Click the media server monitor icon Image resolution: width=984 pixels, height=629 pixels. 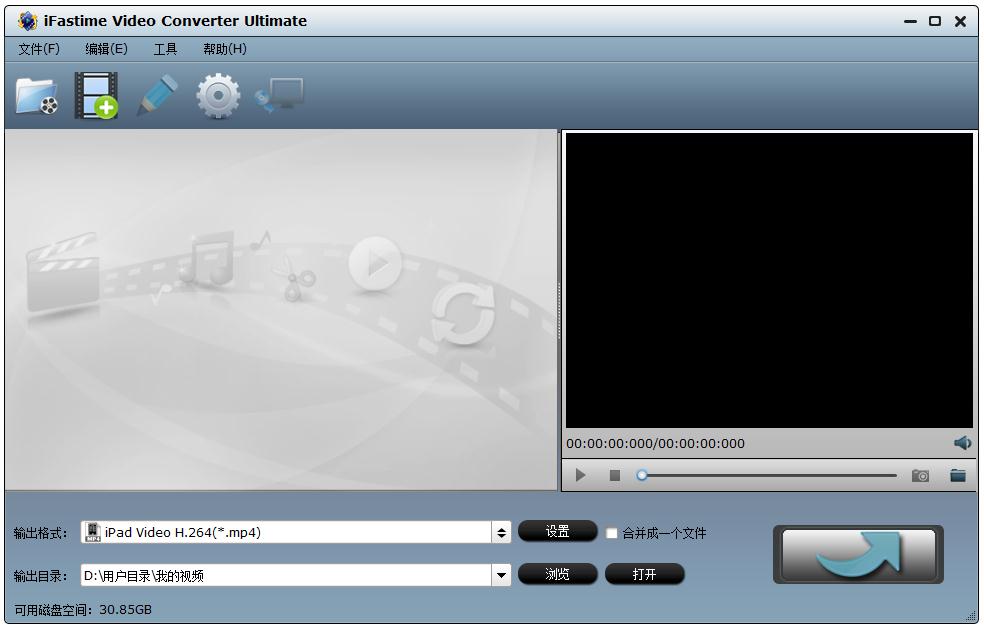coord(279,96)
